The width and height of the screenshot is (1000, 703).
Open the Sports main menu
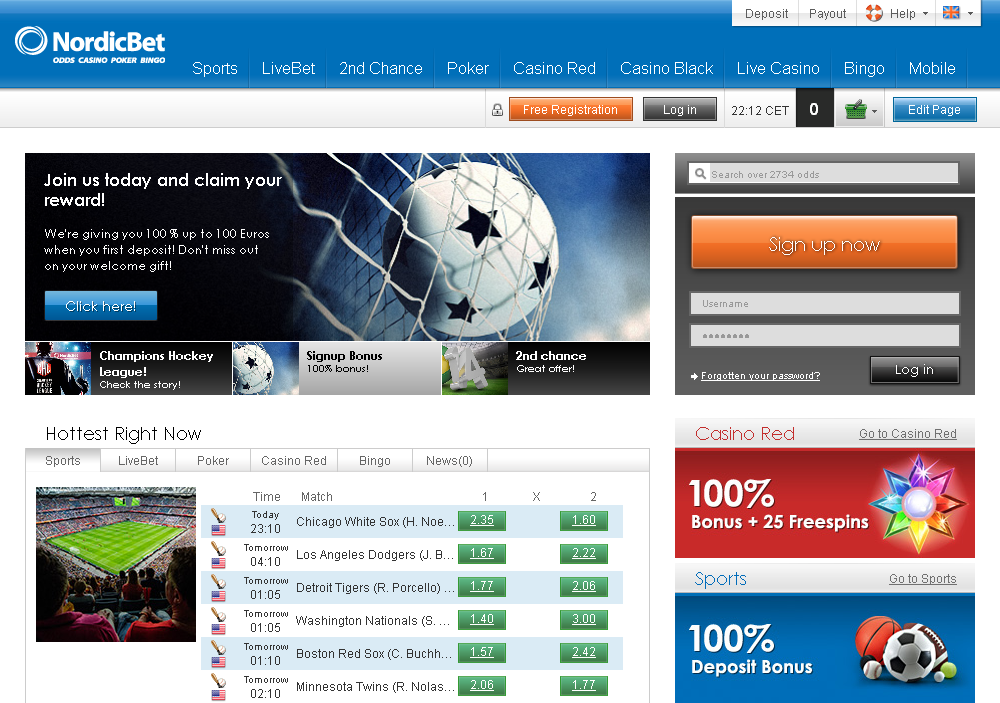pyautogui.click(x=215, y=68)
